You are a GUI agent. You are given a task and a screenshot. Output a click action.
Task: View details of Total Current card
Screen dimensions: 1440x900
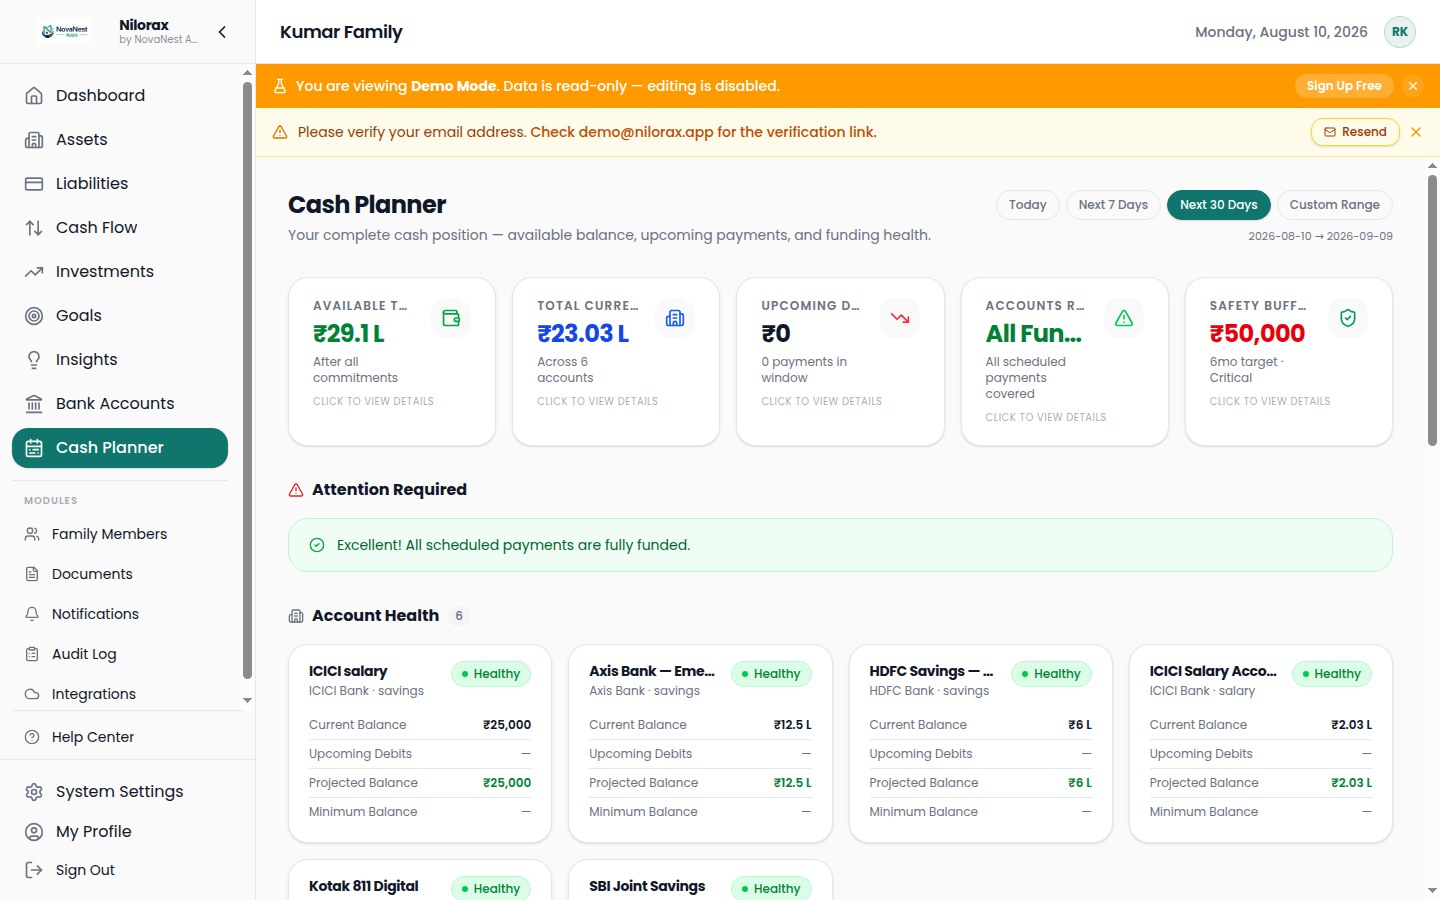597,401
